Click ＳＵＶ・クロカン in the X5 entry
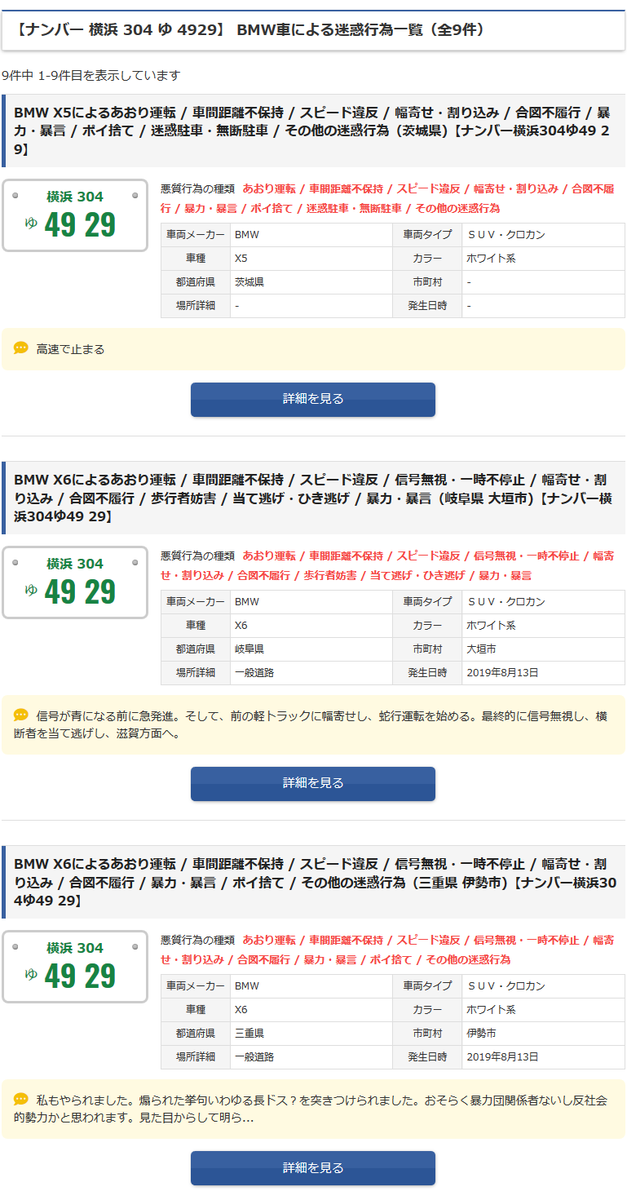This screenshot has width=627, height=1200. [x=506, y=234]
